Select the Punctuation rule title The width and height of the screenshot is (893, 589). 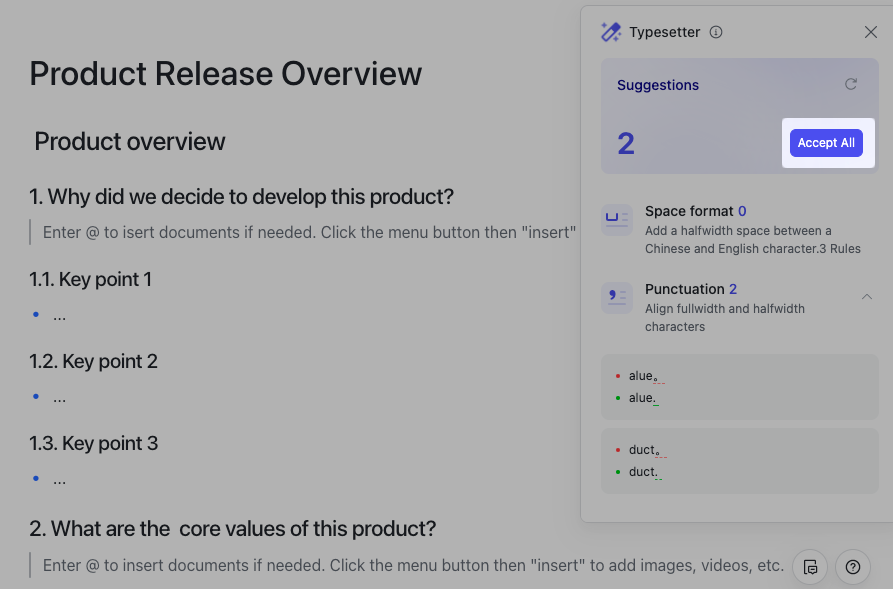pos(685,289)
